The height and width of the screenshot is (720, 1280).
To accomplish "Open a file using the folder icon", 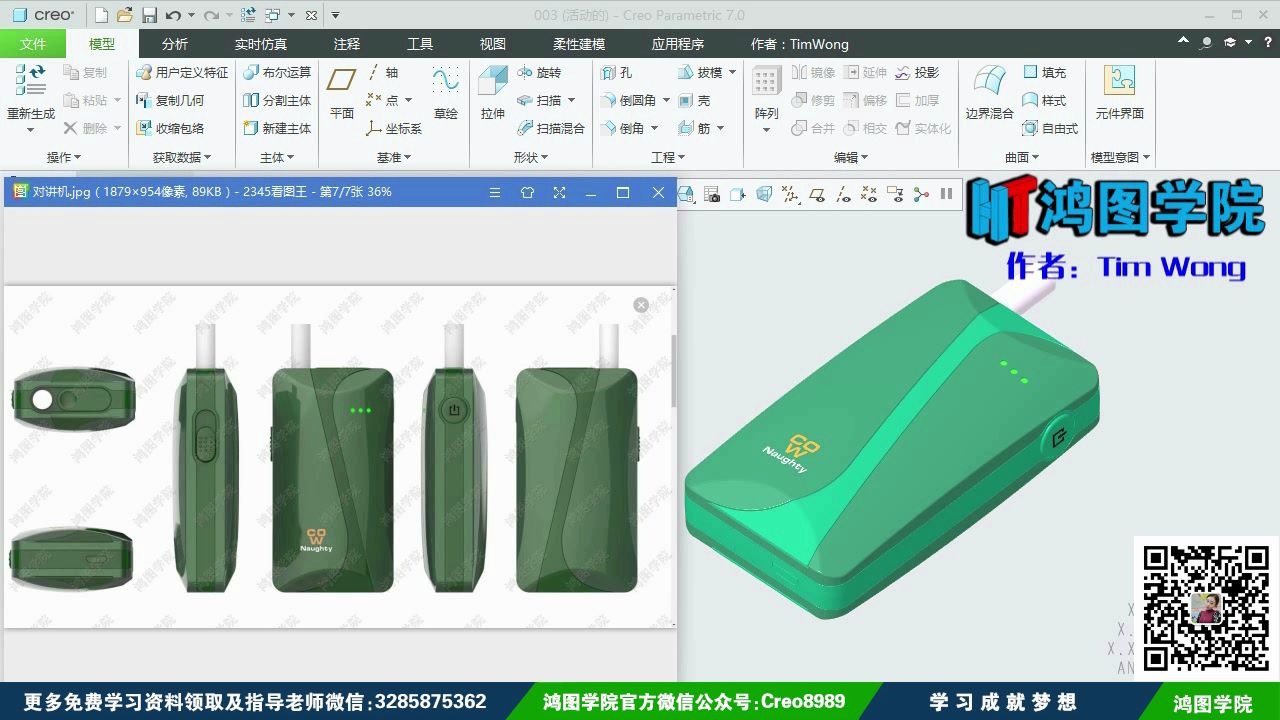I will (124, 15).
